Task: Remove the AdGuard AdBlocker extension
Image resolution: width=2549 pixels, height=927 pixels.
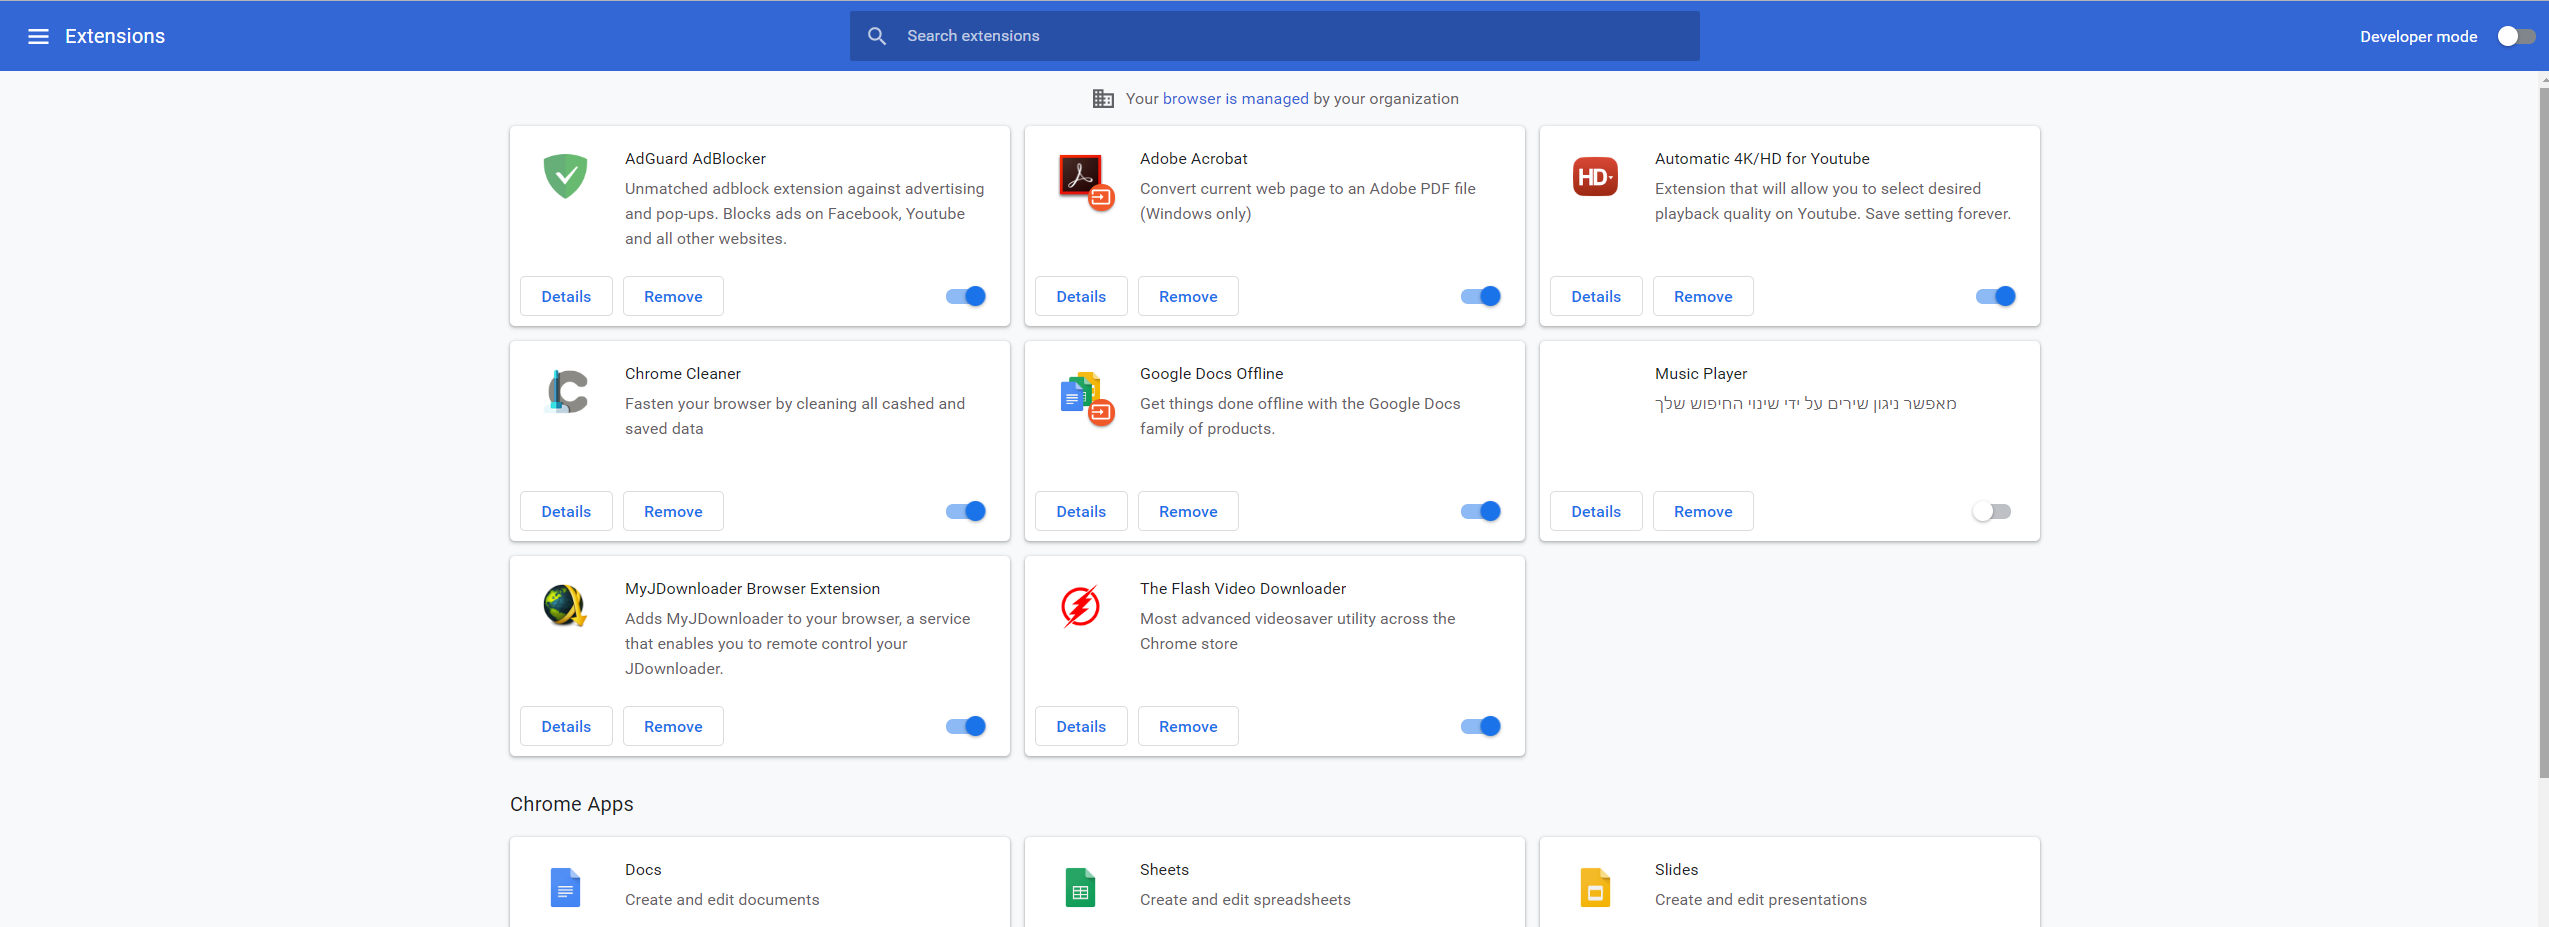Action: coord(673,296)
